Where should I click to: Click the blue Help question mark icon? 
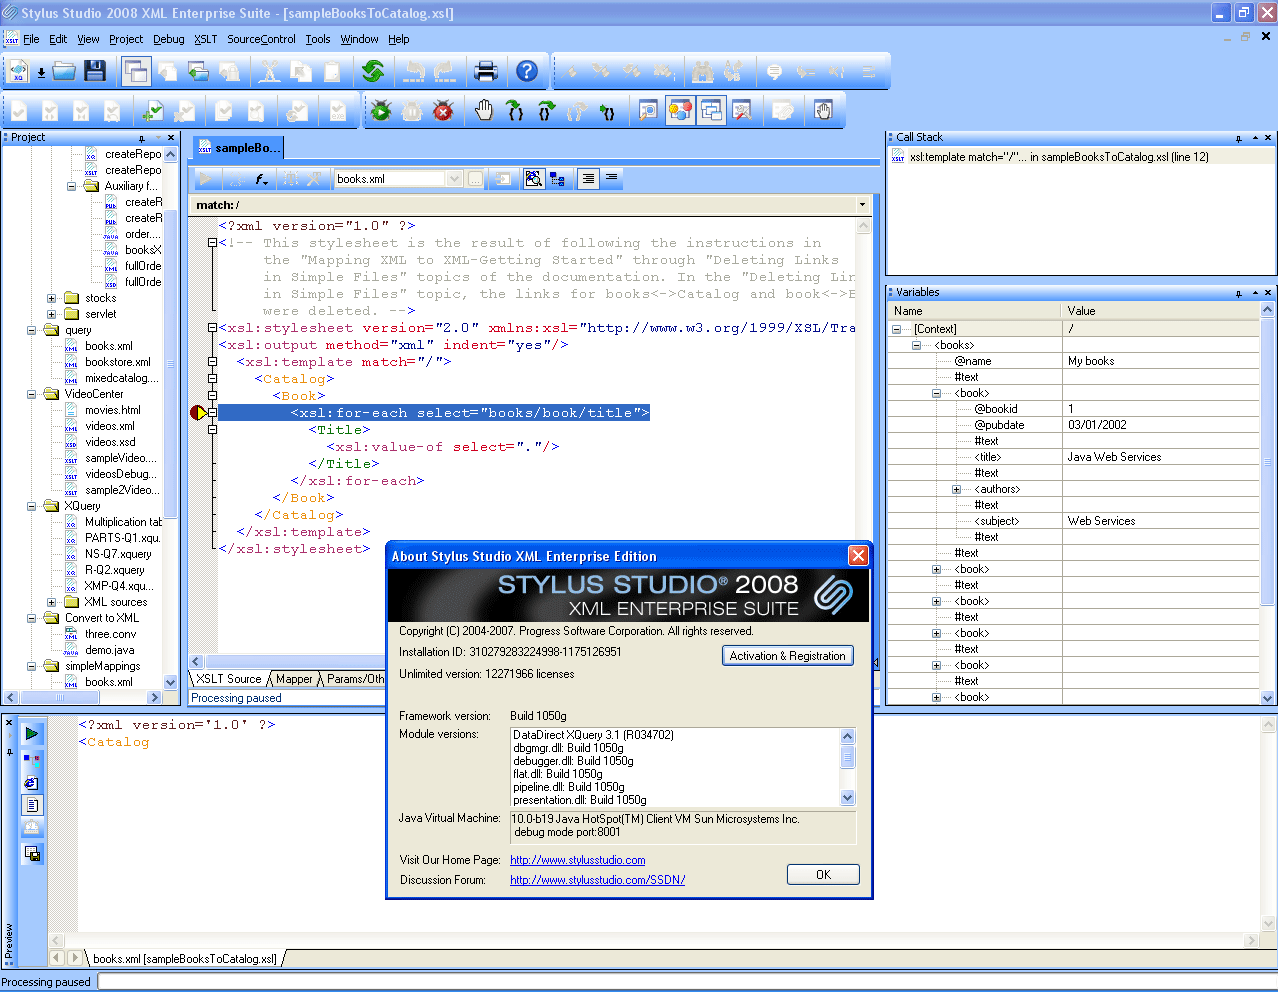coord(527,71)
